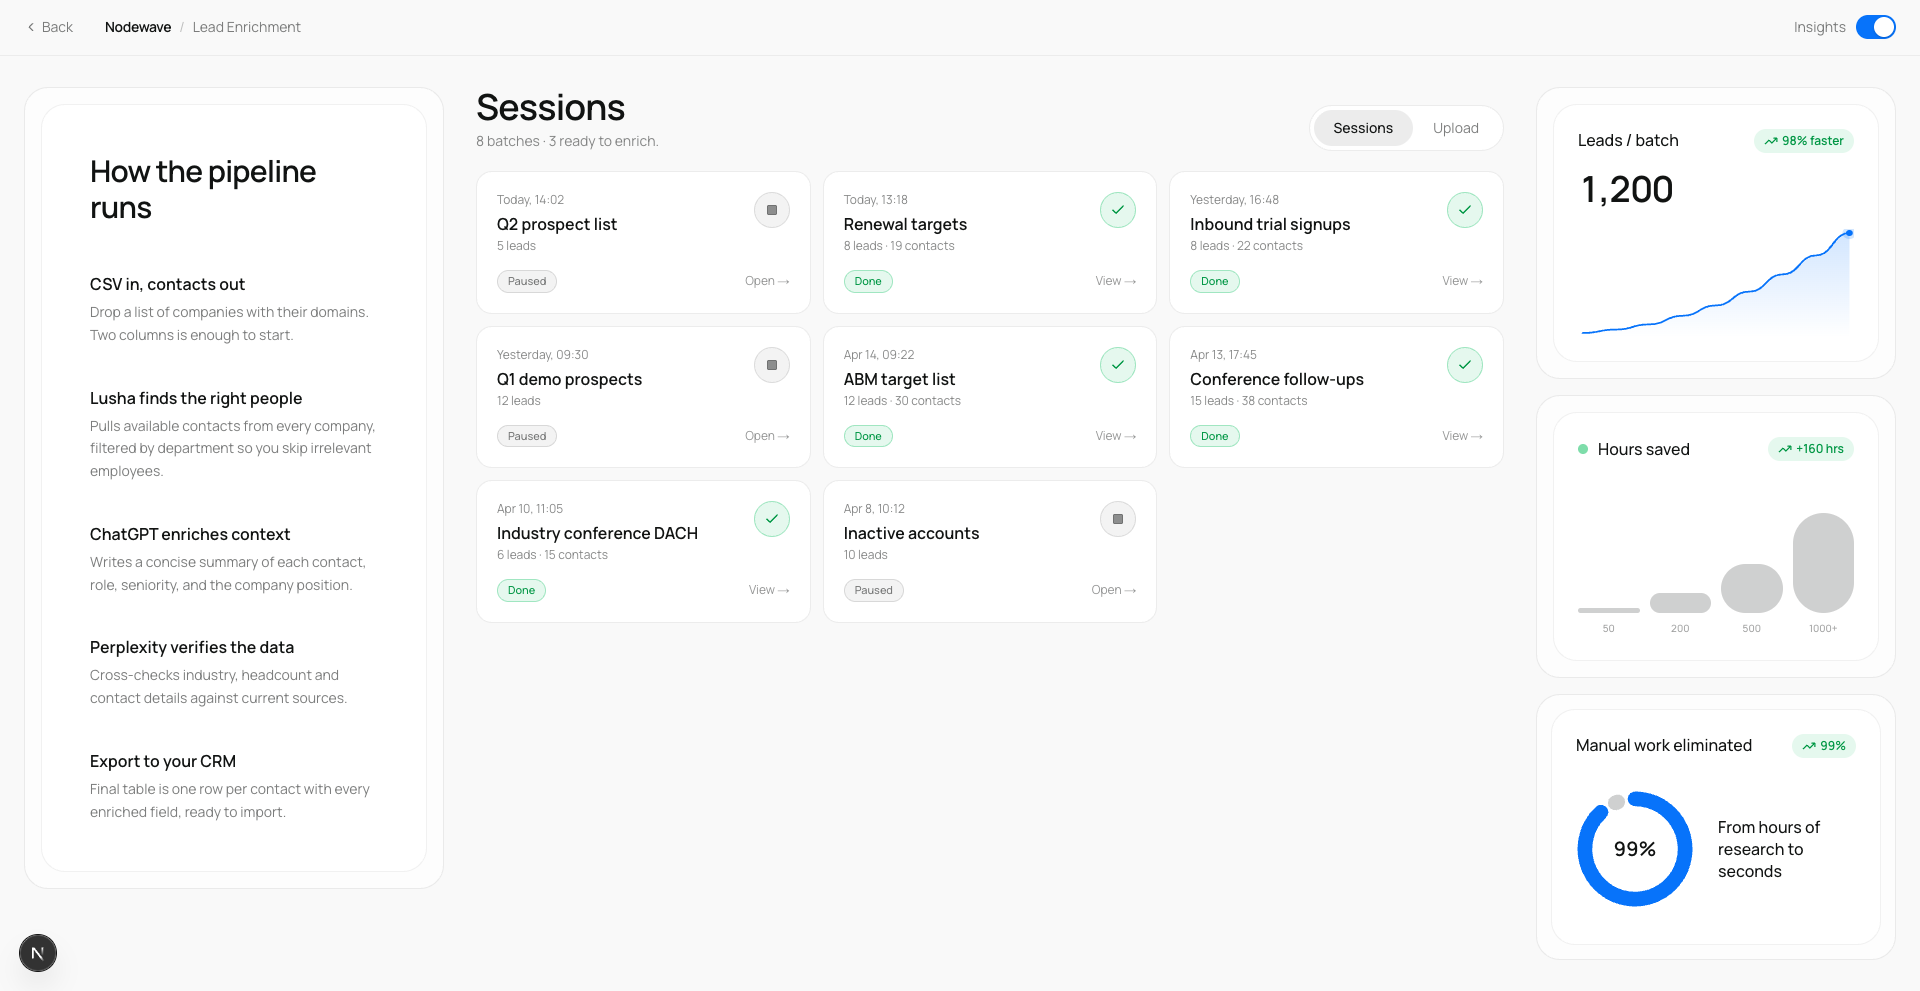View the Renewal targets results
This screenshot has width=1920, height=991.
click(x=1115, y=281)
